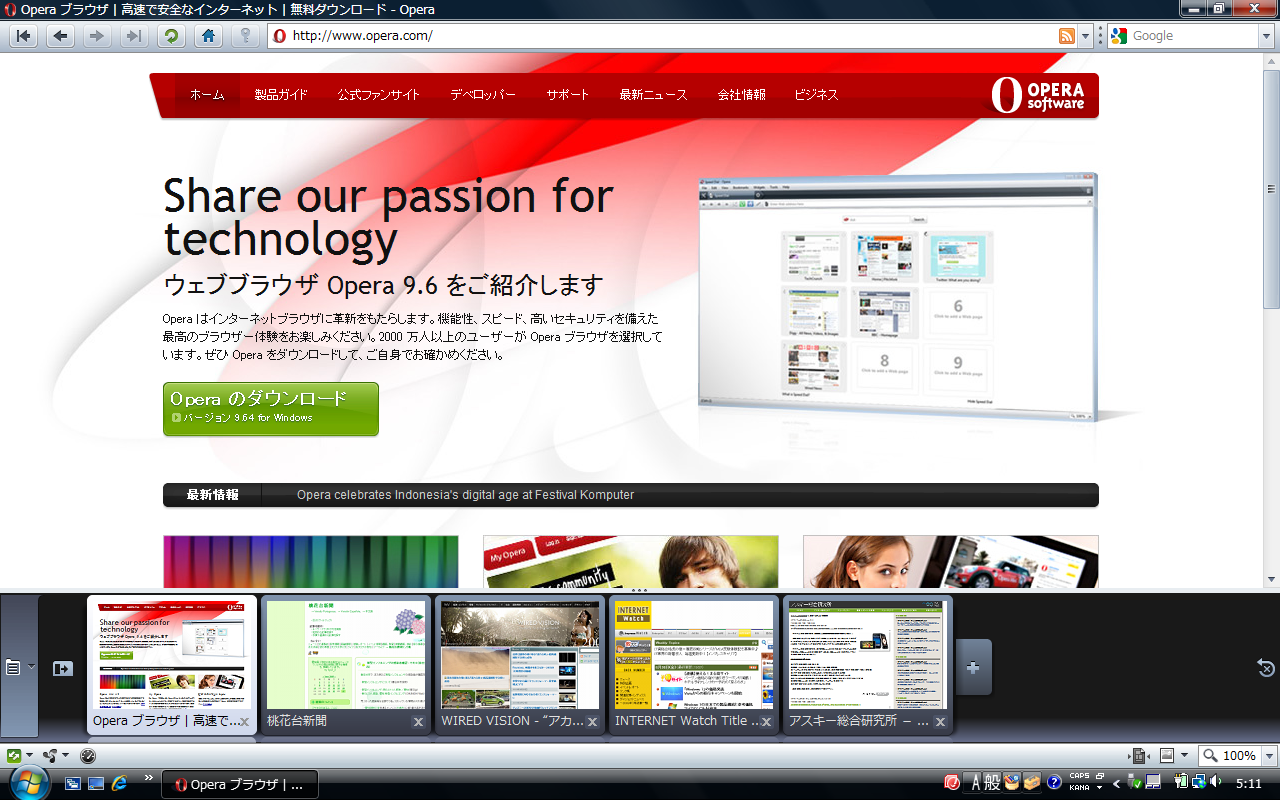Open the address bar history dropdown
1280x800 pixels.
1086,36
